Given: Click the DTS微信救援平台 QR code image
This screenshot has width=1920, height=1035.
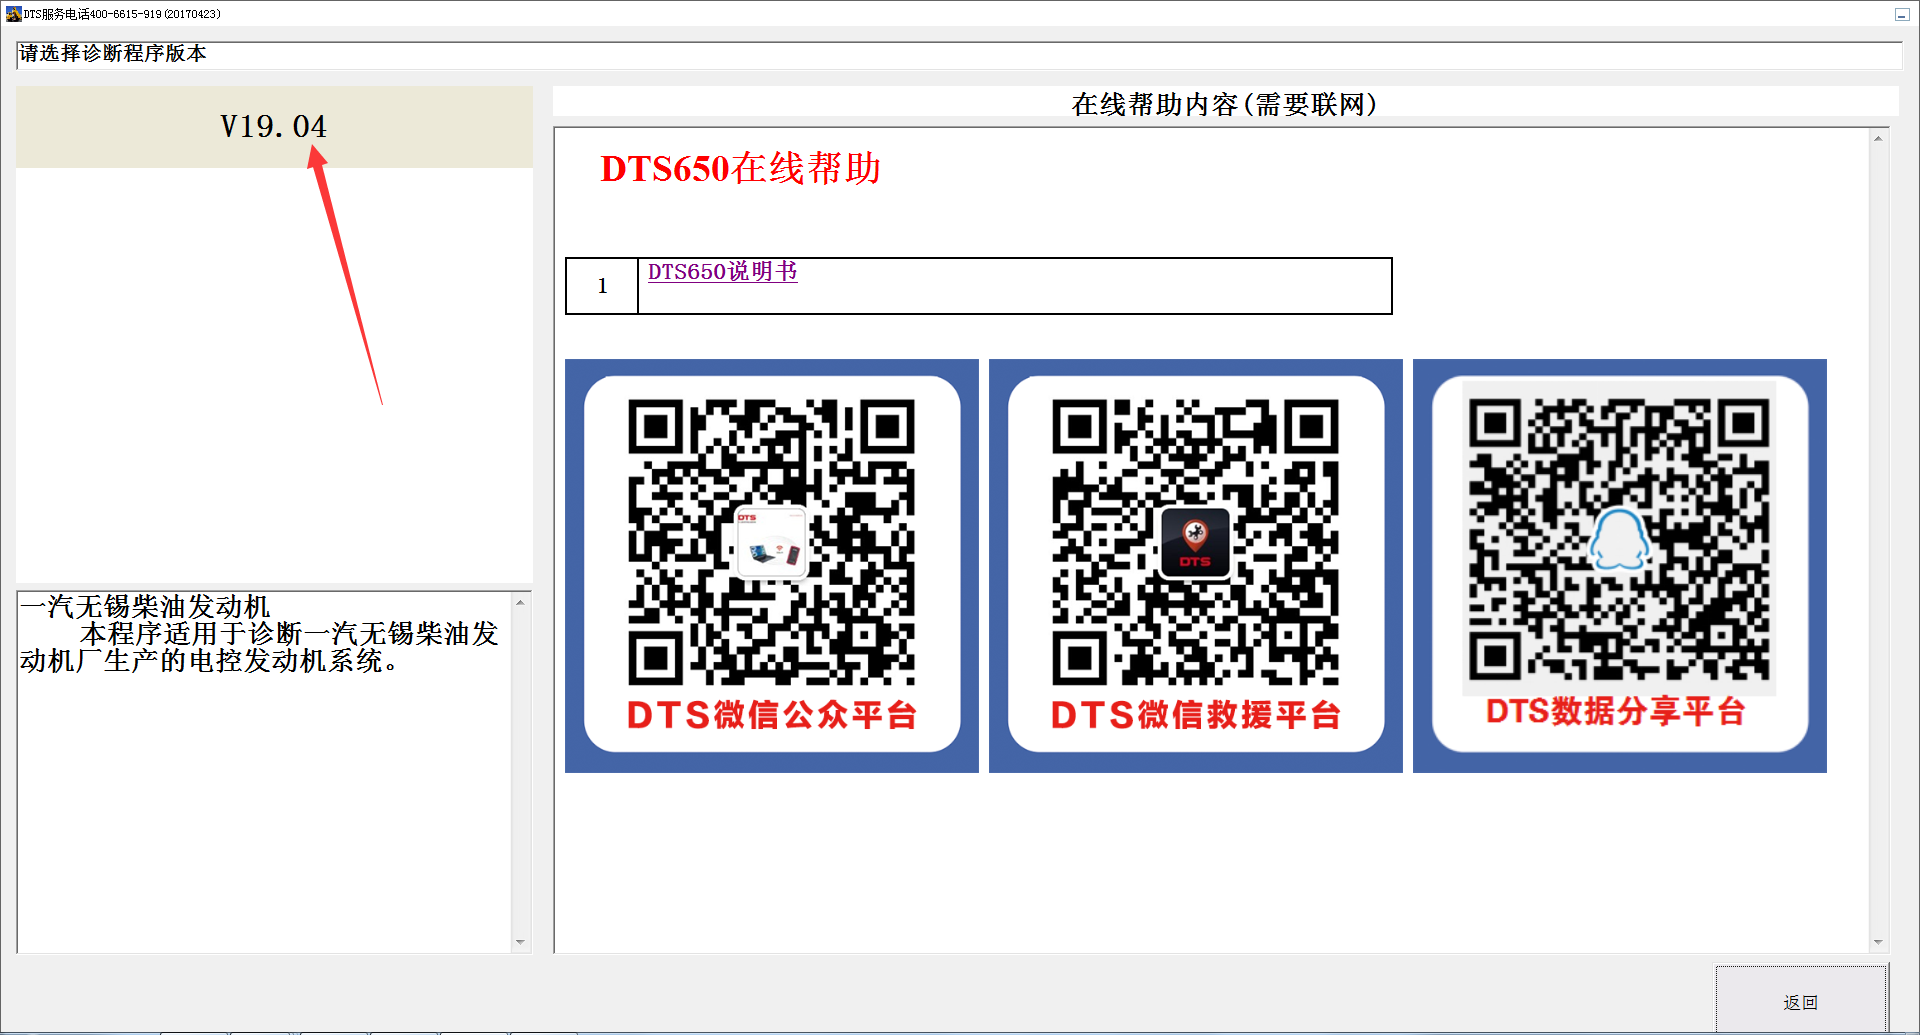Looking at the screenshot, I should click(1196, 566).
